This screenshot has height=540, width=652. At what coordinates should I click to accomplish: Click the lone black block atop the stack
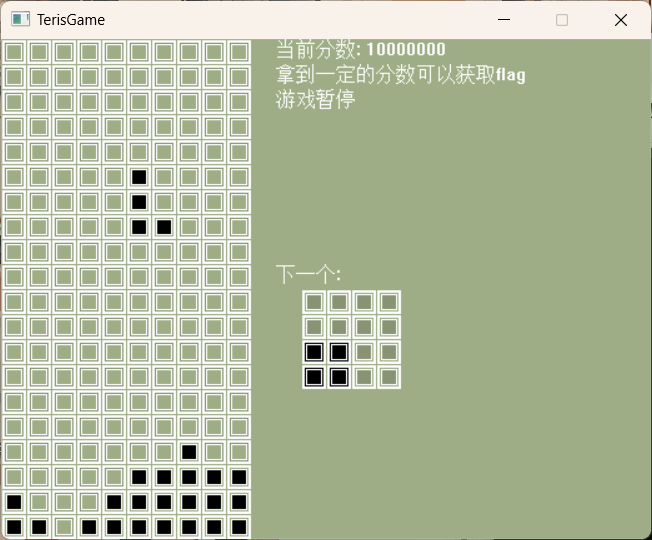point(189,452)
